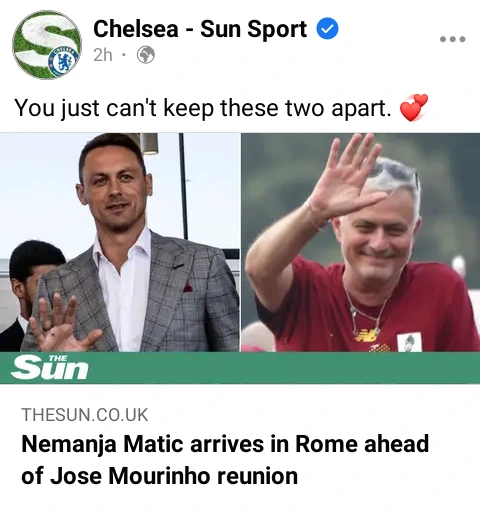The height and width of the screenshot is (509, 480).
Task: Click The Sun logo on green banner
Action: [49, 367]
